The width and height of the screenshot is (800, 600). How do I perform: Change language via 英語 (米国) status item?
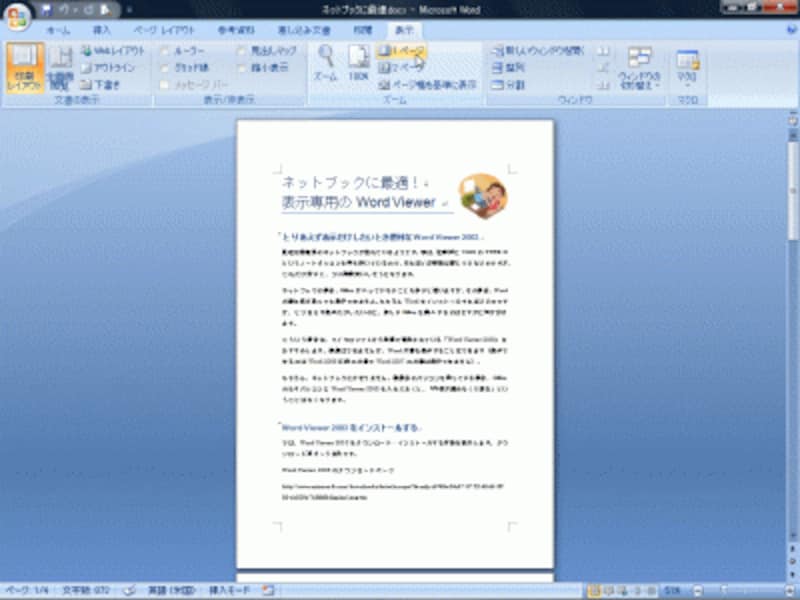point(171,590)
